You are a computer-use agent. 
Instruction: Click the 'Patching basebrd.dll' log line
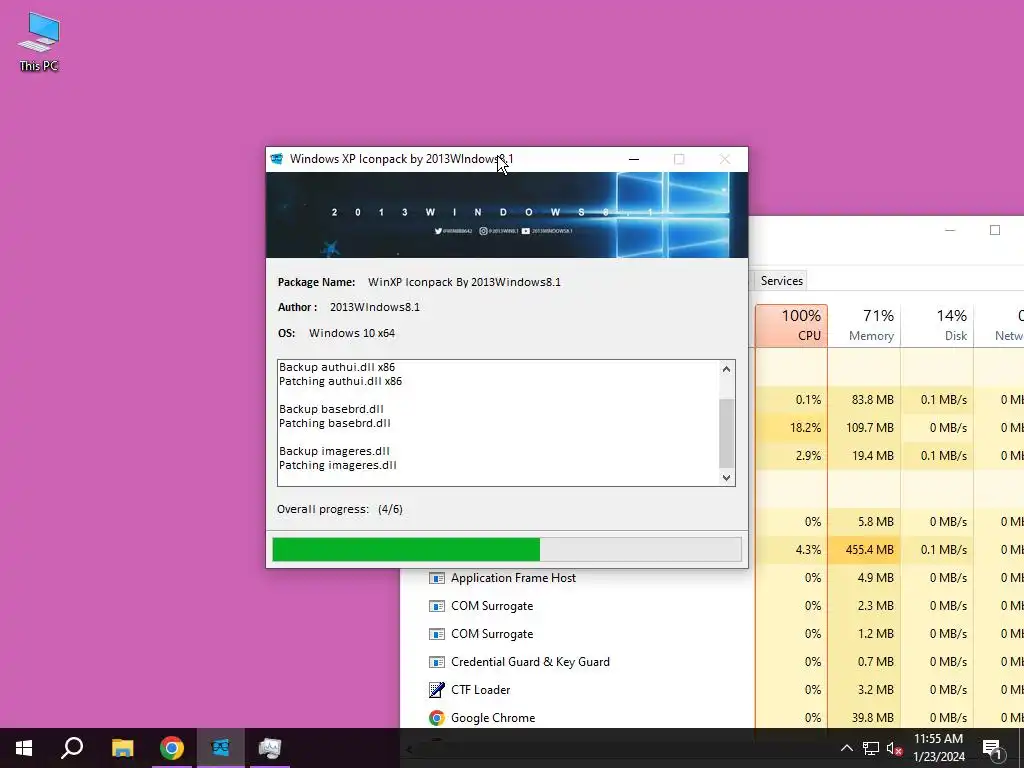[x=334, y=423]
